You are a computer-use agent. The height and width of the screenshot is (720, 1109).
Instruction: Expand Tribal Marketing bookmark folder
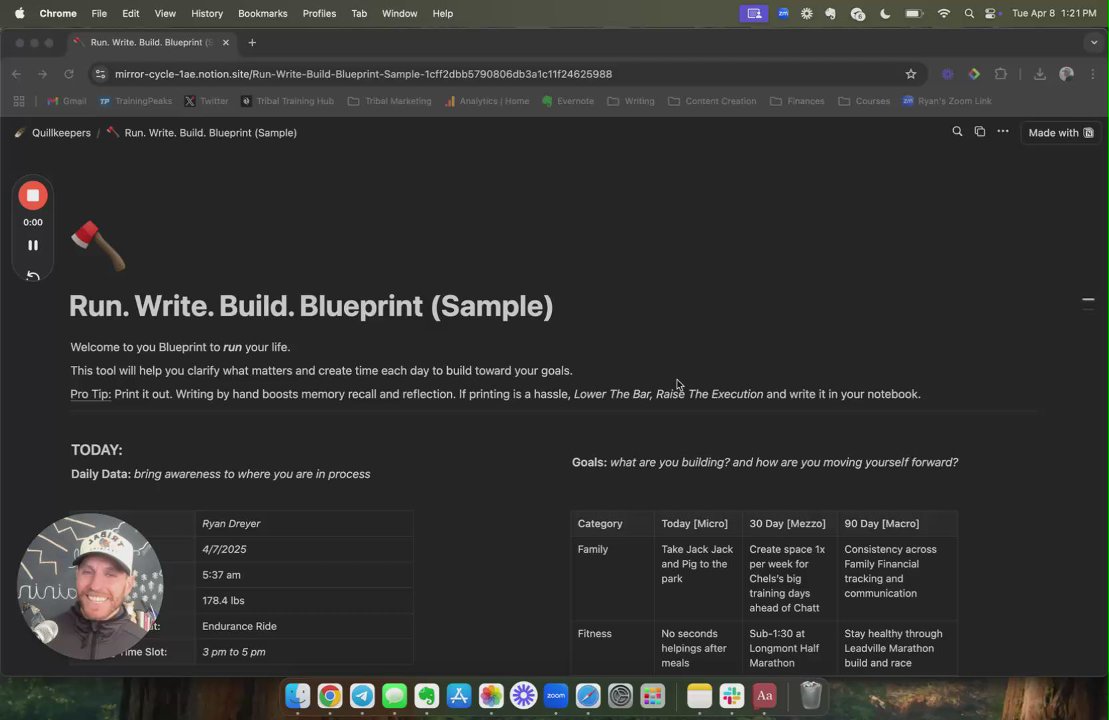(x=390, y=101)
